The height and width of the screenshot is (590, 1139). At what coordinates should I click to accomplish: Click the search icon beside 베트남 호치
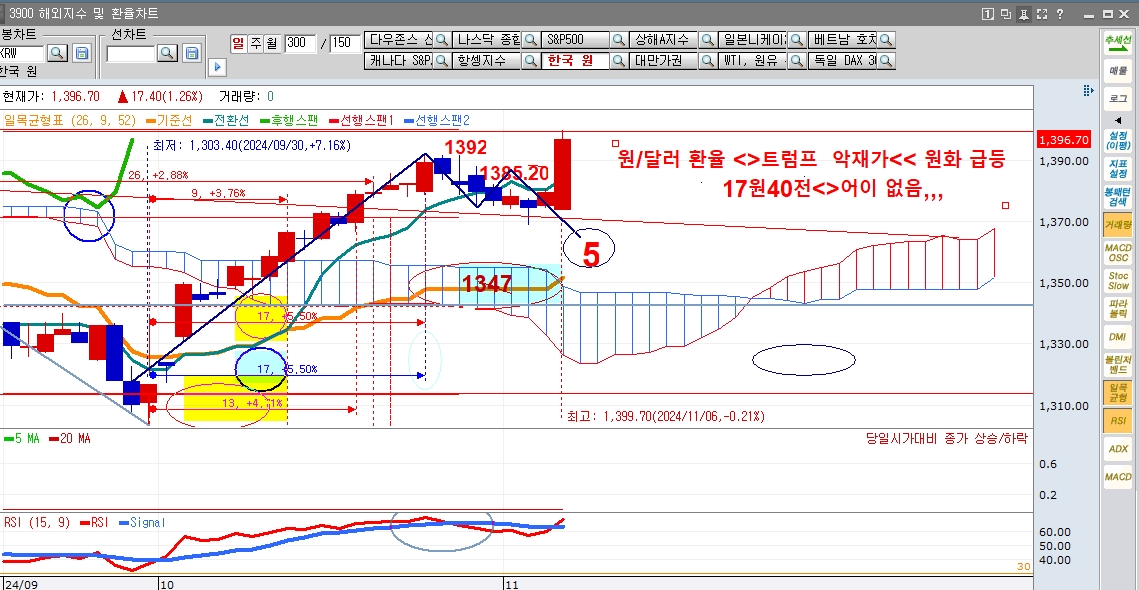point(886,40)
